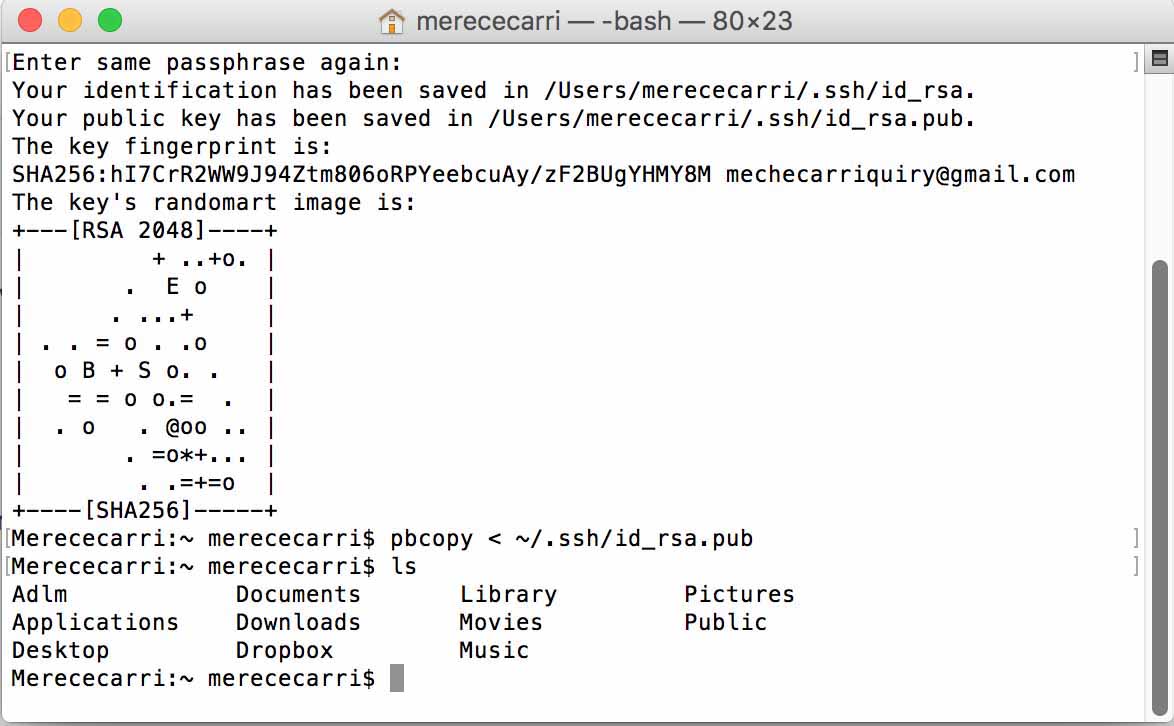Minimize the window using yellow button

tap(70, 20)
